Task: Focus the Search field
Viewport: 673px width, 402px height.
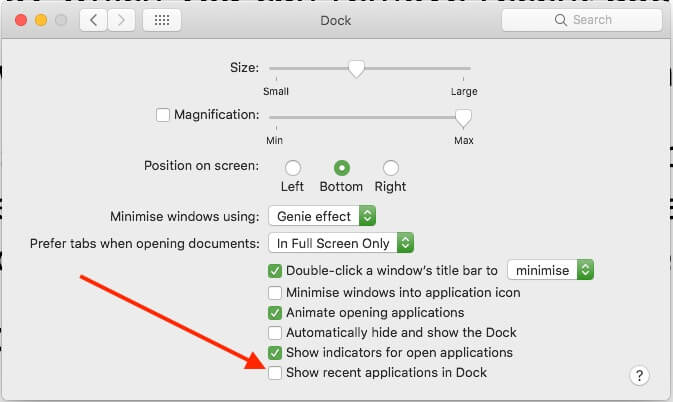Action: click(582, 20)
